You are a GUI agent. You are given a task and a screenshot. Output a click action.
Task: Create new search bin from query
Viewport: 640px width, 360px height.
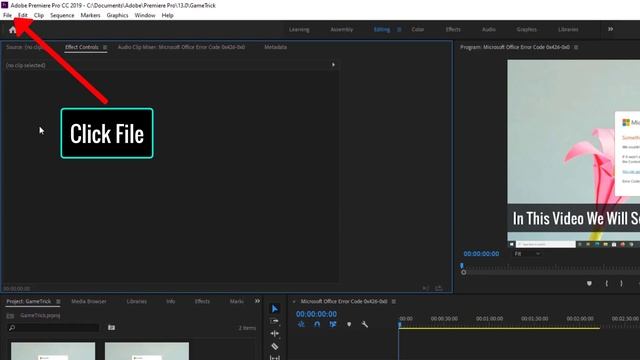coord(111,327)
